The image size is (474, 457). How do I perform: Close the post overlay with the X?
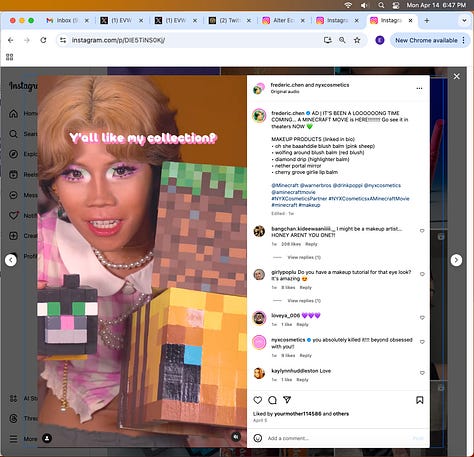click(457, 76)
